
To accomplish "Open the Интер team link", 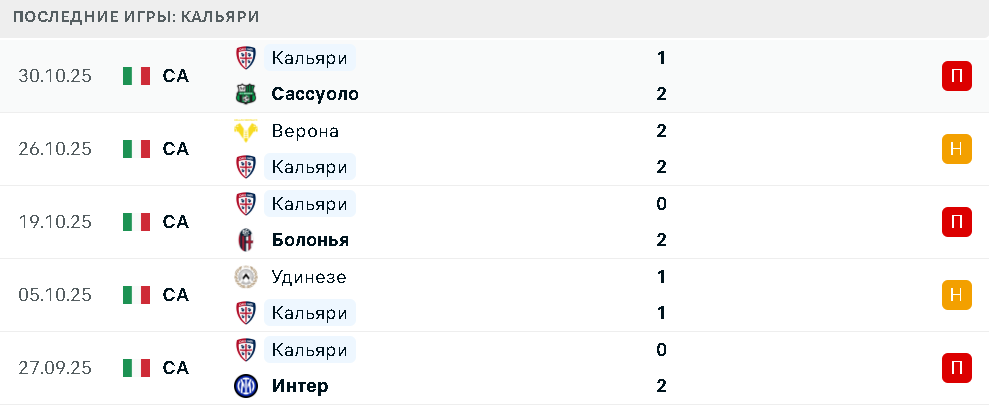I will point(299,386).
